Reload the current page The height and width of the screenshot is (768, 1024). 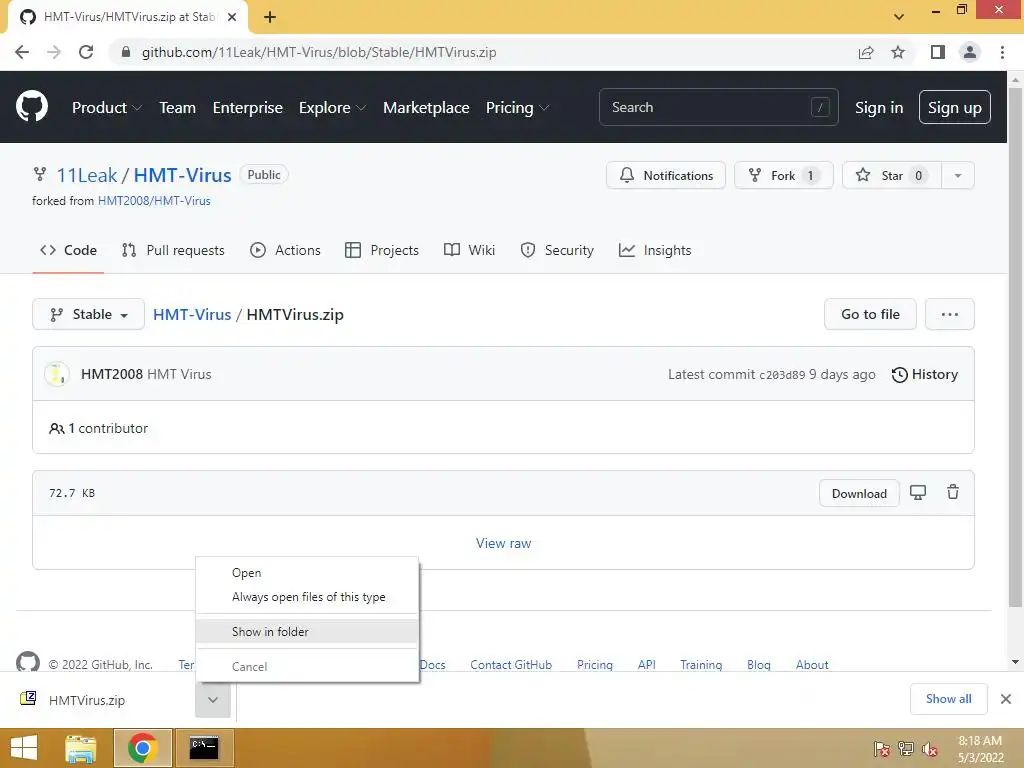[x=86, y=52]
